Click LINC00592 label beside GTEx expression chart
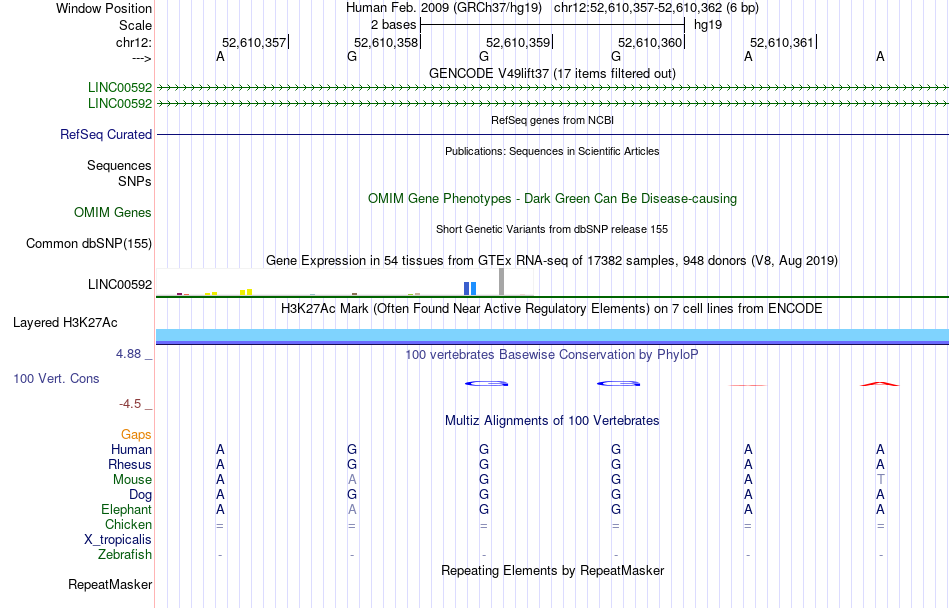This screenshot has height=608, width=950. pyautogui.click(x=119, y=284)
